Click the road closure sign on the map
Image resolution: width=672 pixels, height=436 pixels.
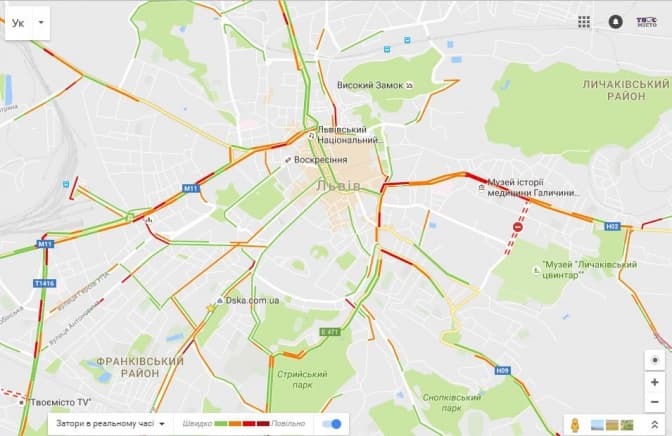click(x=518, y=227)
